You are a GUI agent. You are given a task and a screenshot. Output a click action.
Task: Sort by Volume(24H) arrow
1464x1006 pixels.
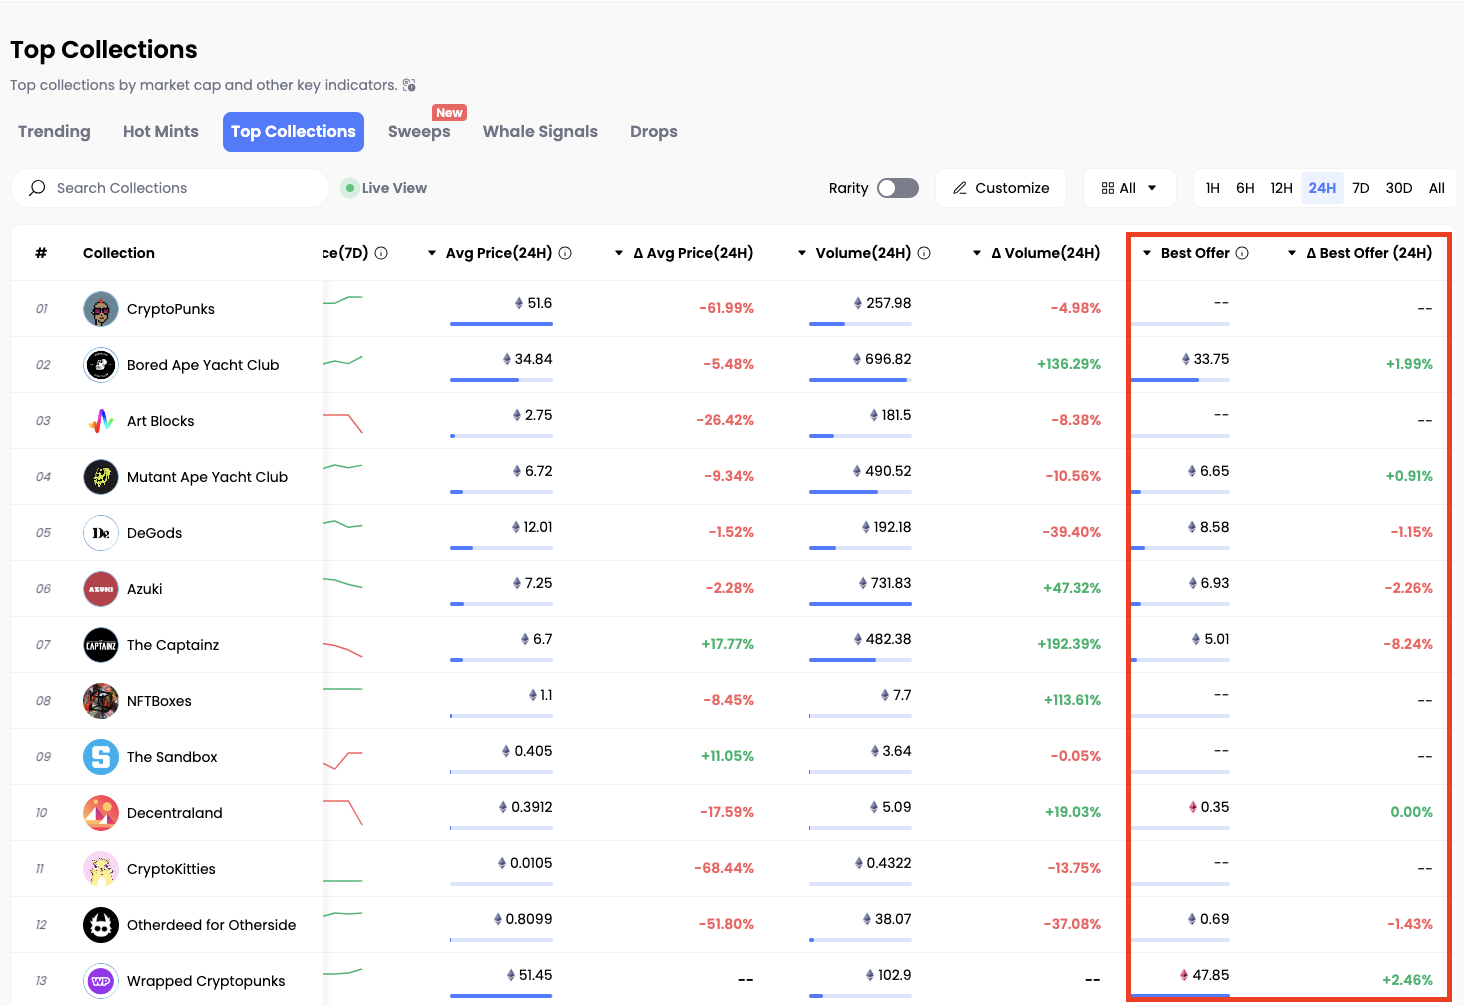click(802, 253)
